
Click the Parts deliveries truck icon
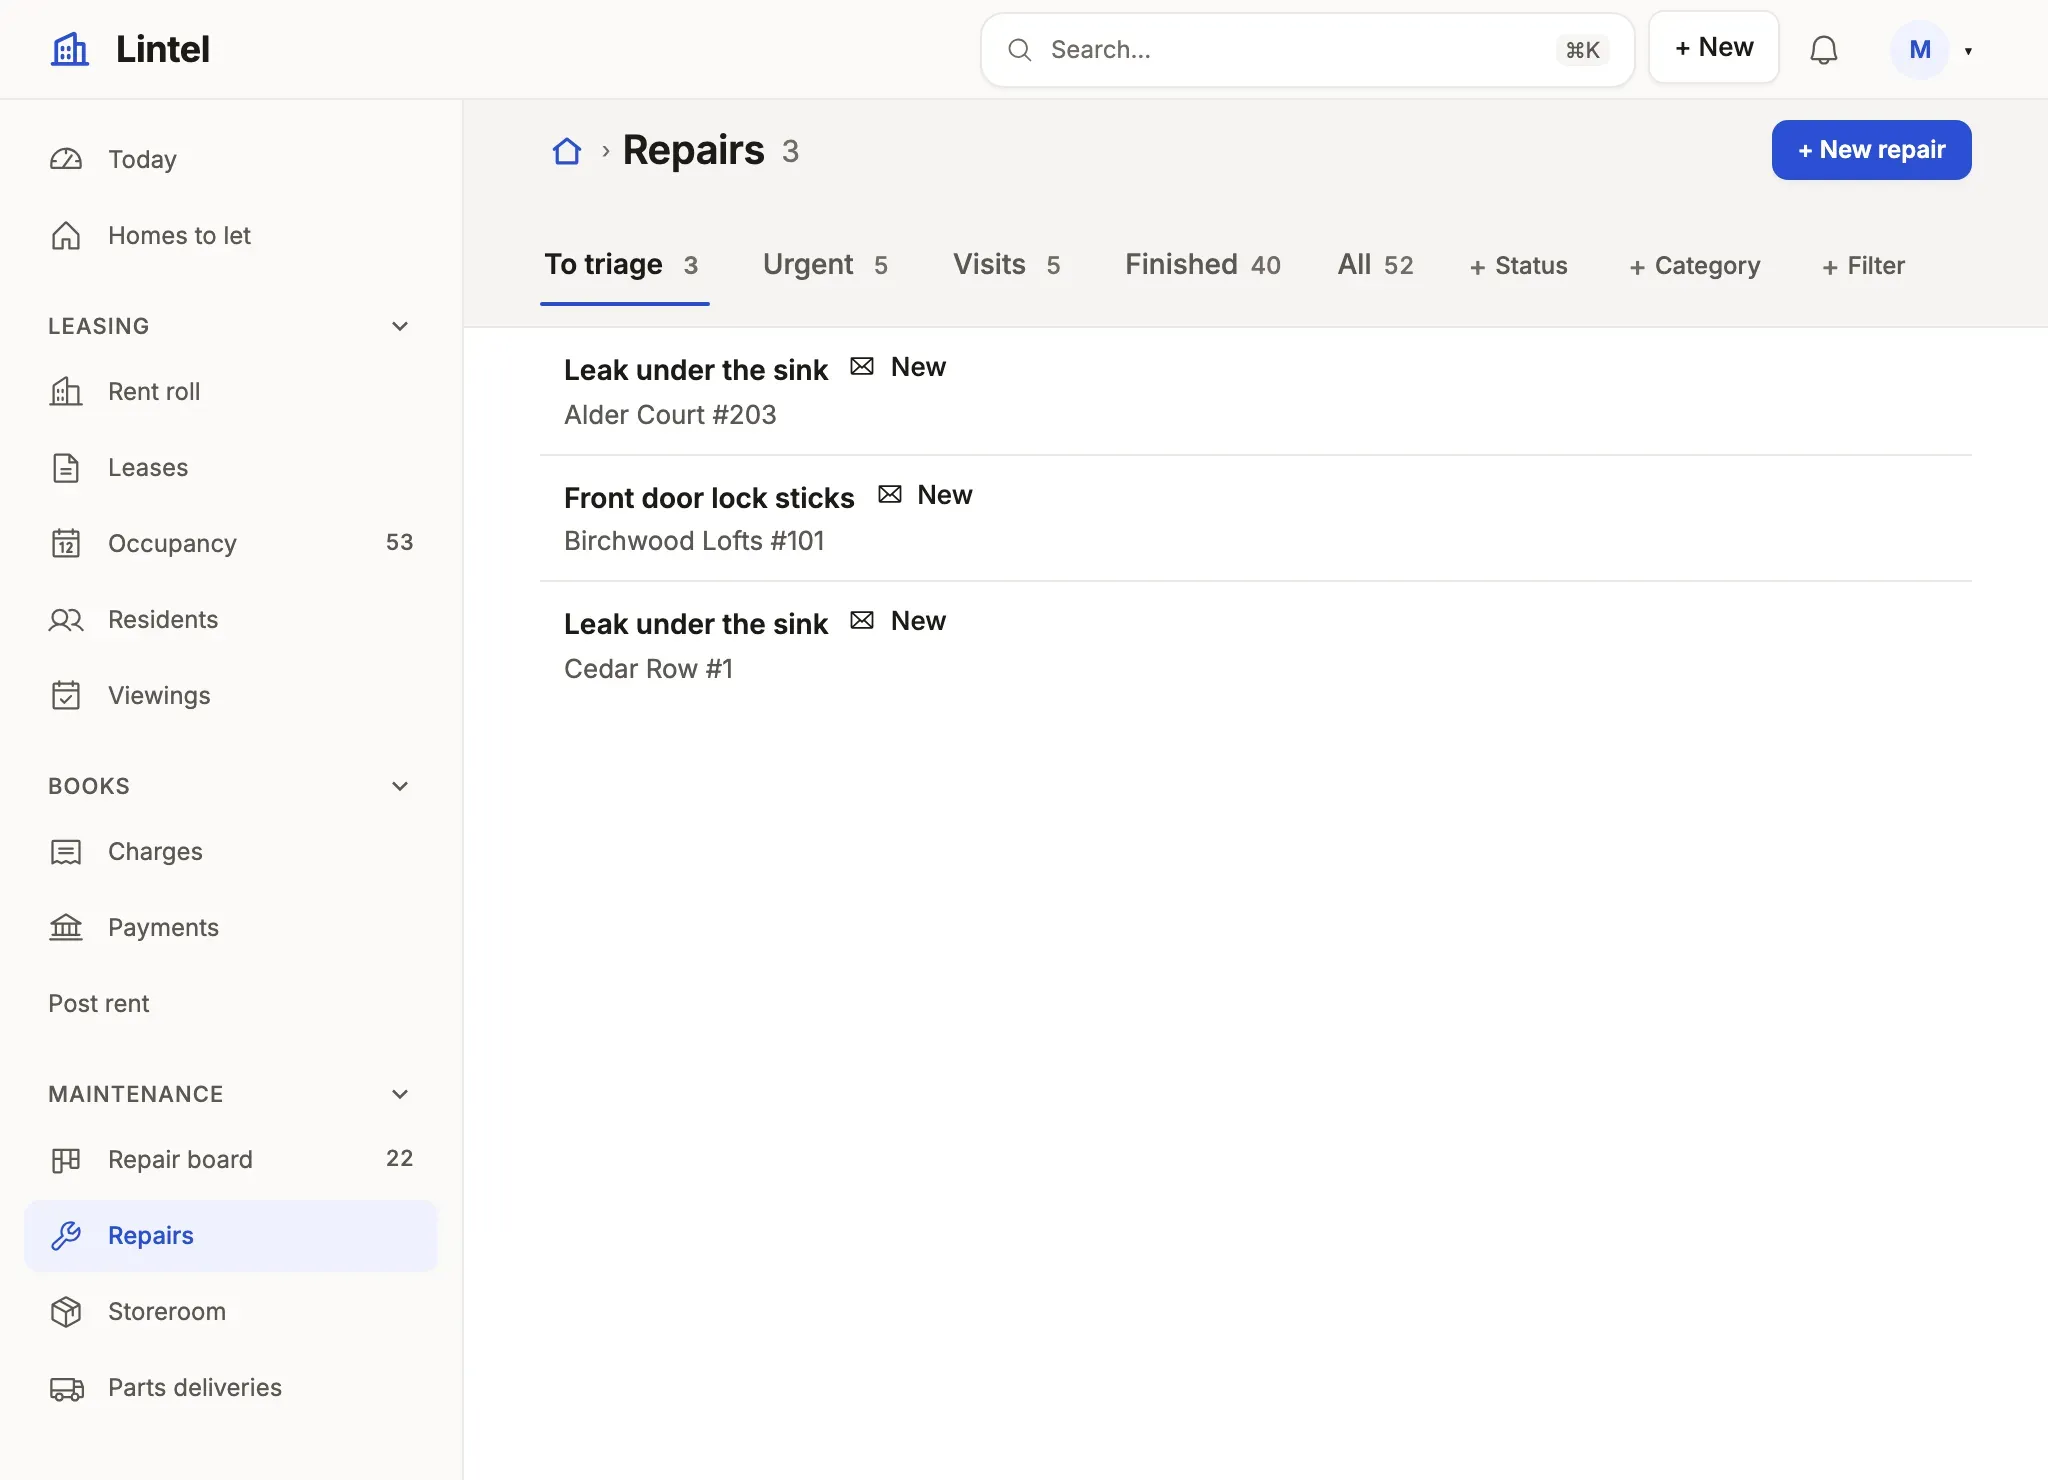coord(66,1388)
